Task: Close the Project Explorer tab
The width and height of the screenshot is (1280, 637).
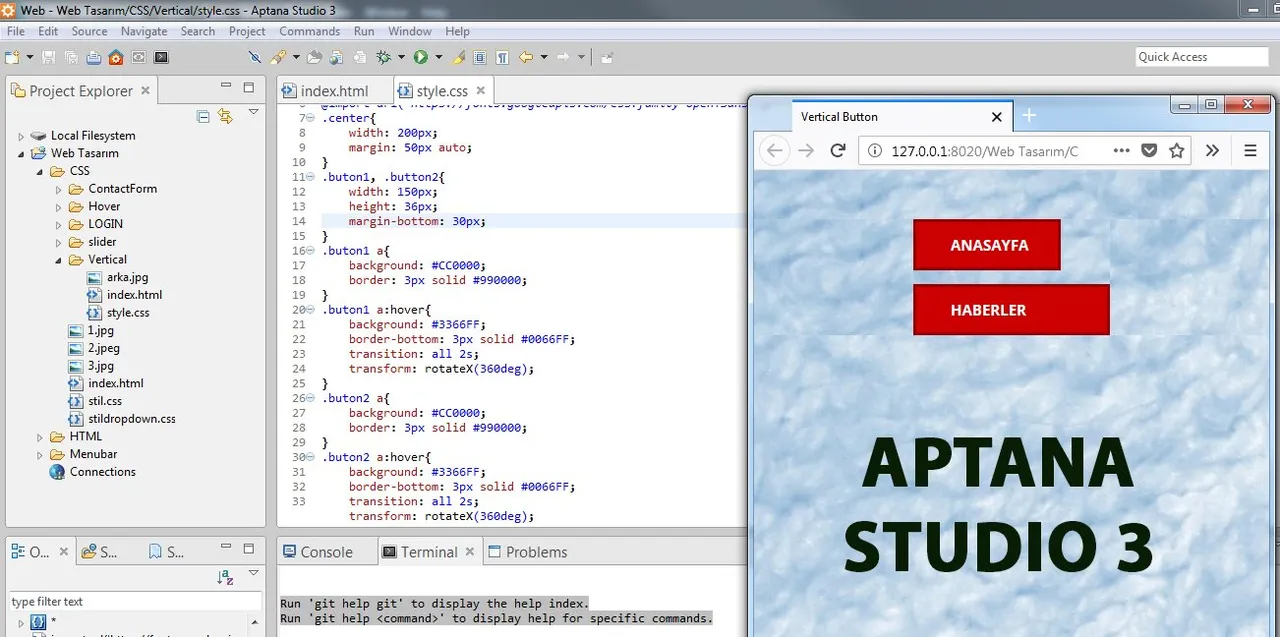Action: pos(145,90)
